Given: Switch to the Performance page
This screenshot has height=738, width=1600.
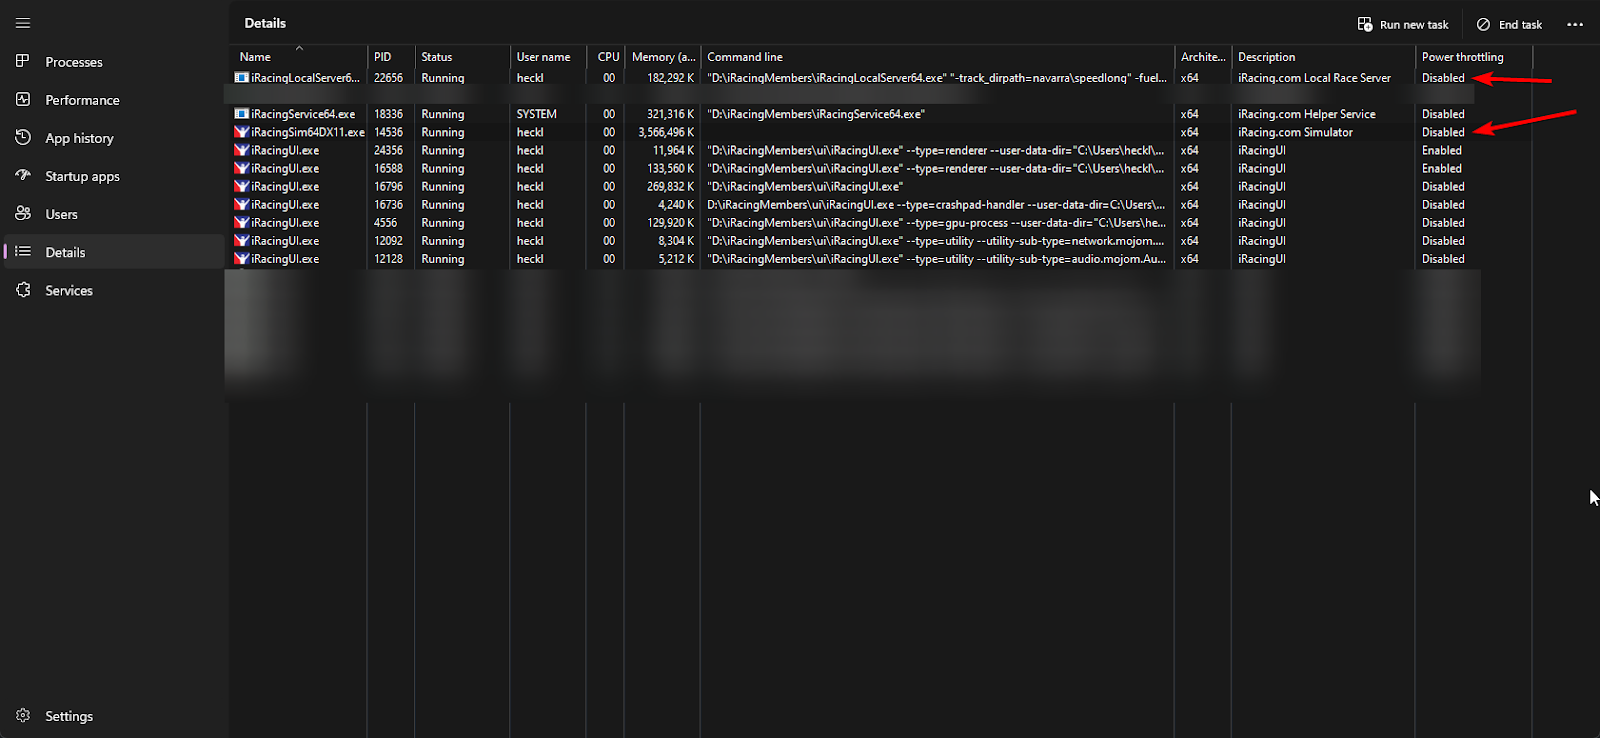Looking at the screenshot, I should pyautogui.click(x=114, y=99).
